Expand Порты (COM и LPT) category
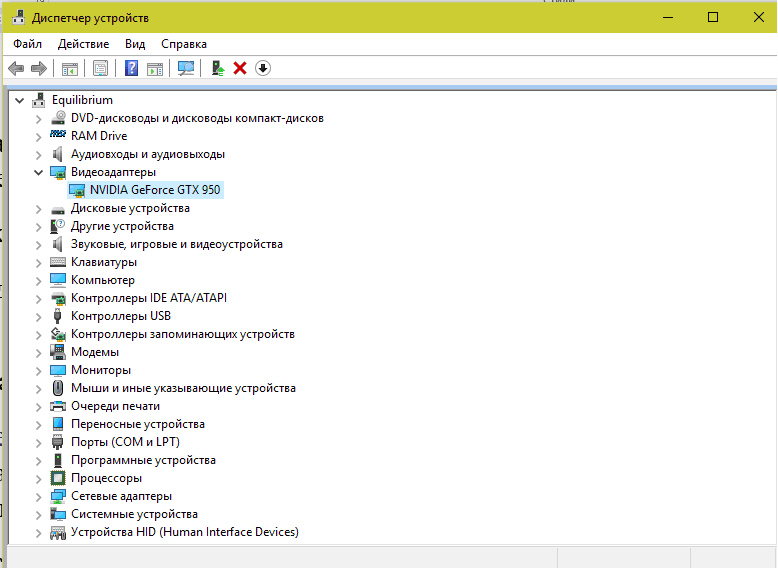The height and width of the screenshot is (568, 778). [38, 442]
